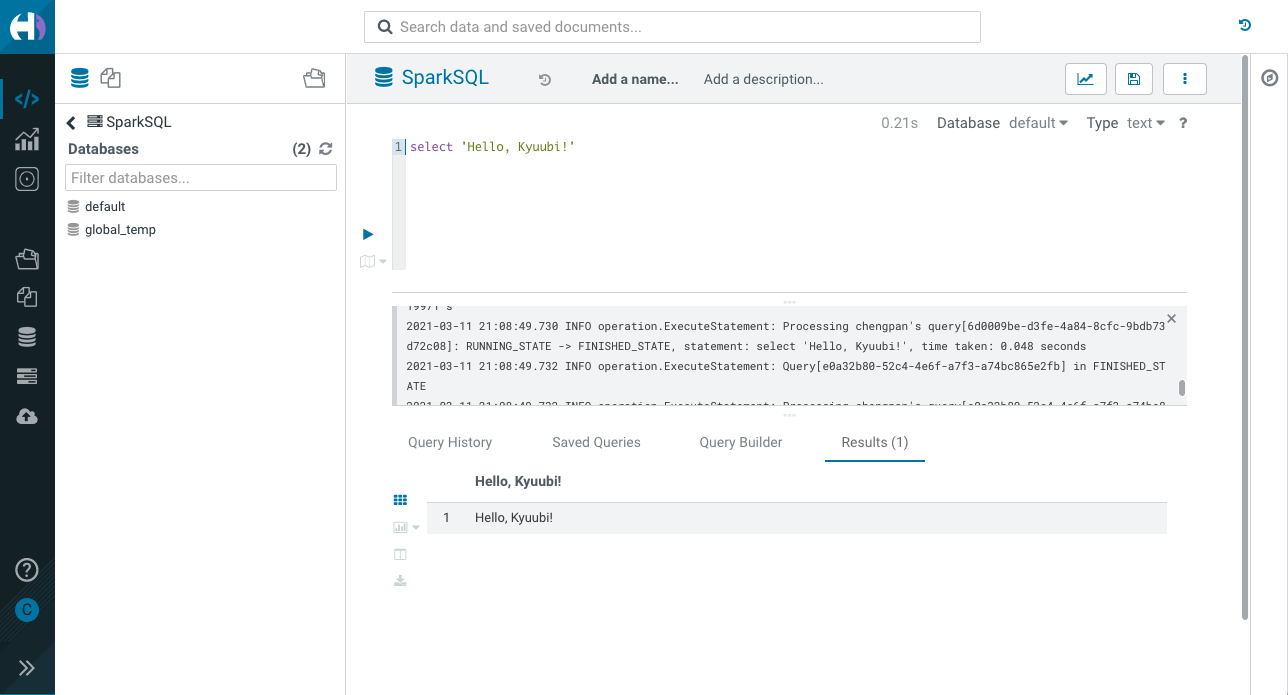The height and width of the screenshot is (695, 1288).
Task: Open the Importer cloud upload icon
Action: click(27, 416)
